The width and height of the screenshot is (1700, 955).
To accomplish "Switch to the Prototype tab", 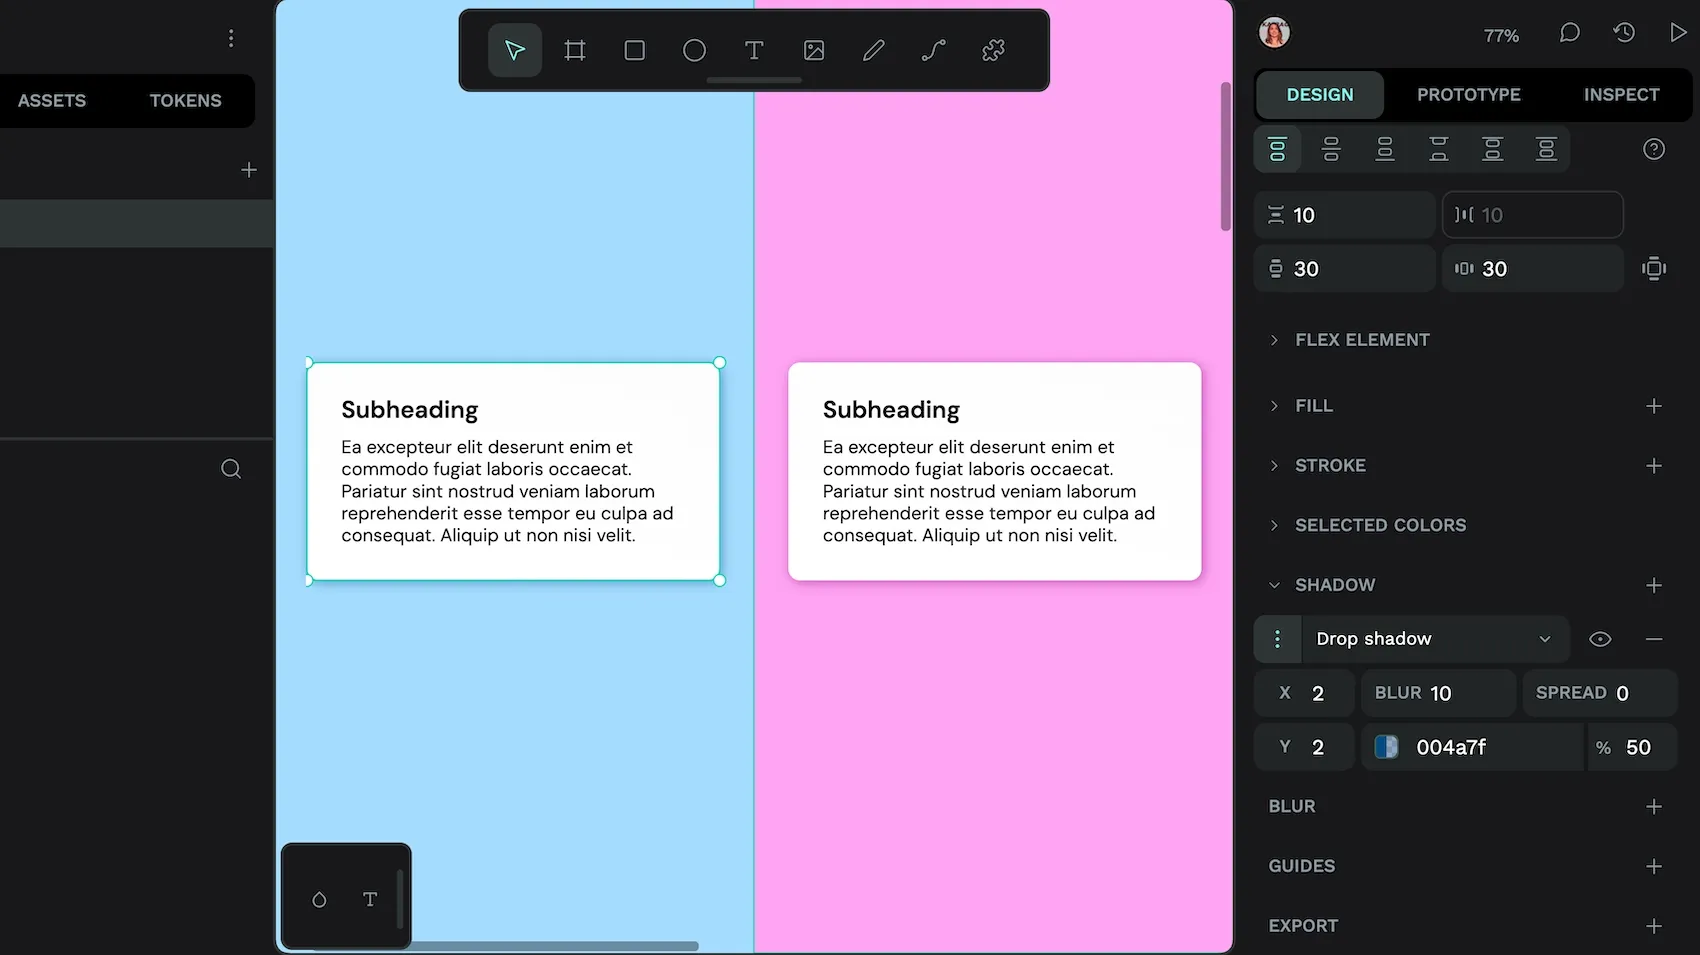I will click(x=1468, y=95).
